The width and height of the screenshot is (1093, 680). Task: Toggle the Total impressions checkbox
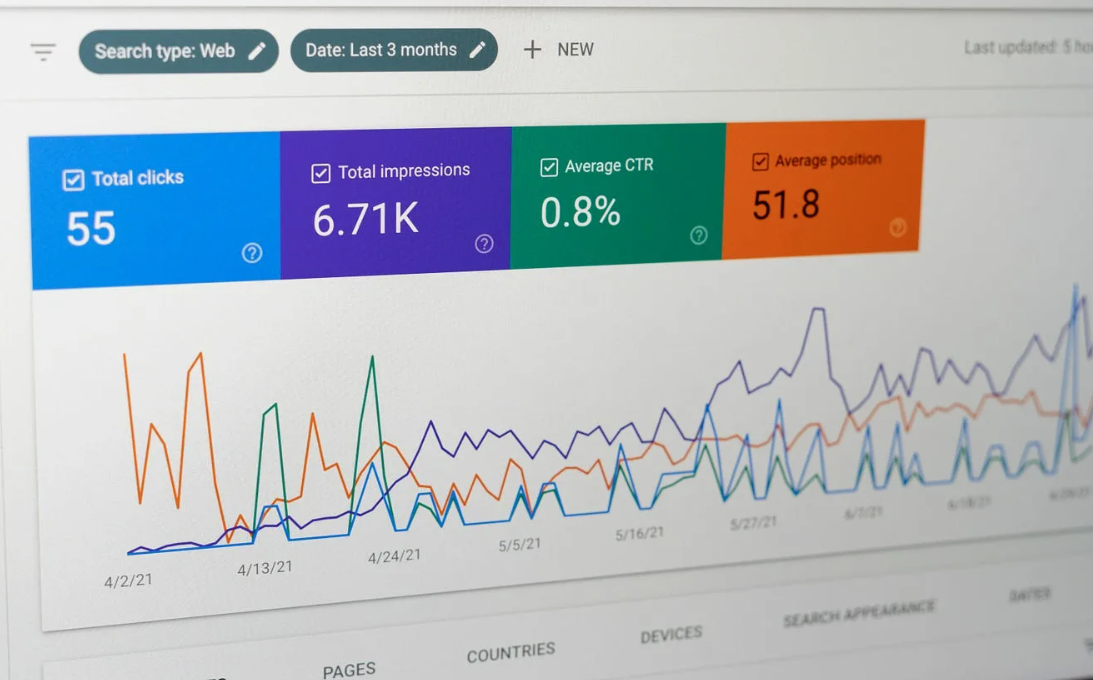pos(321,173)
